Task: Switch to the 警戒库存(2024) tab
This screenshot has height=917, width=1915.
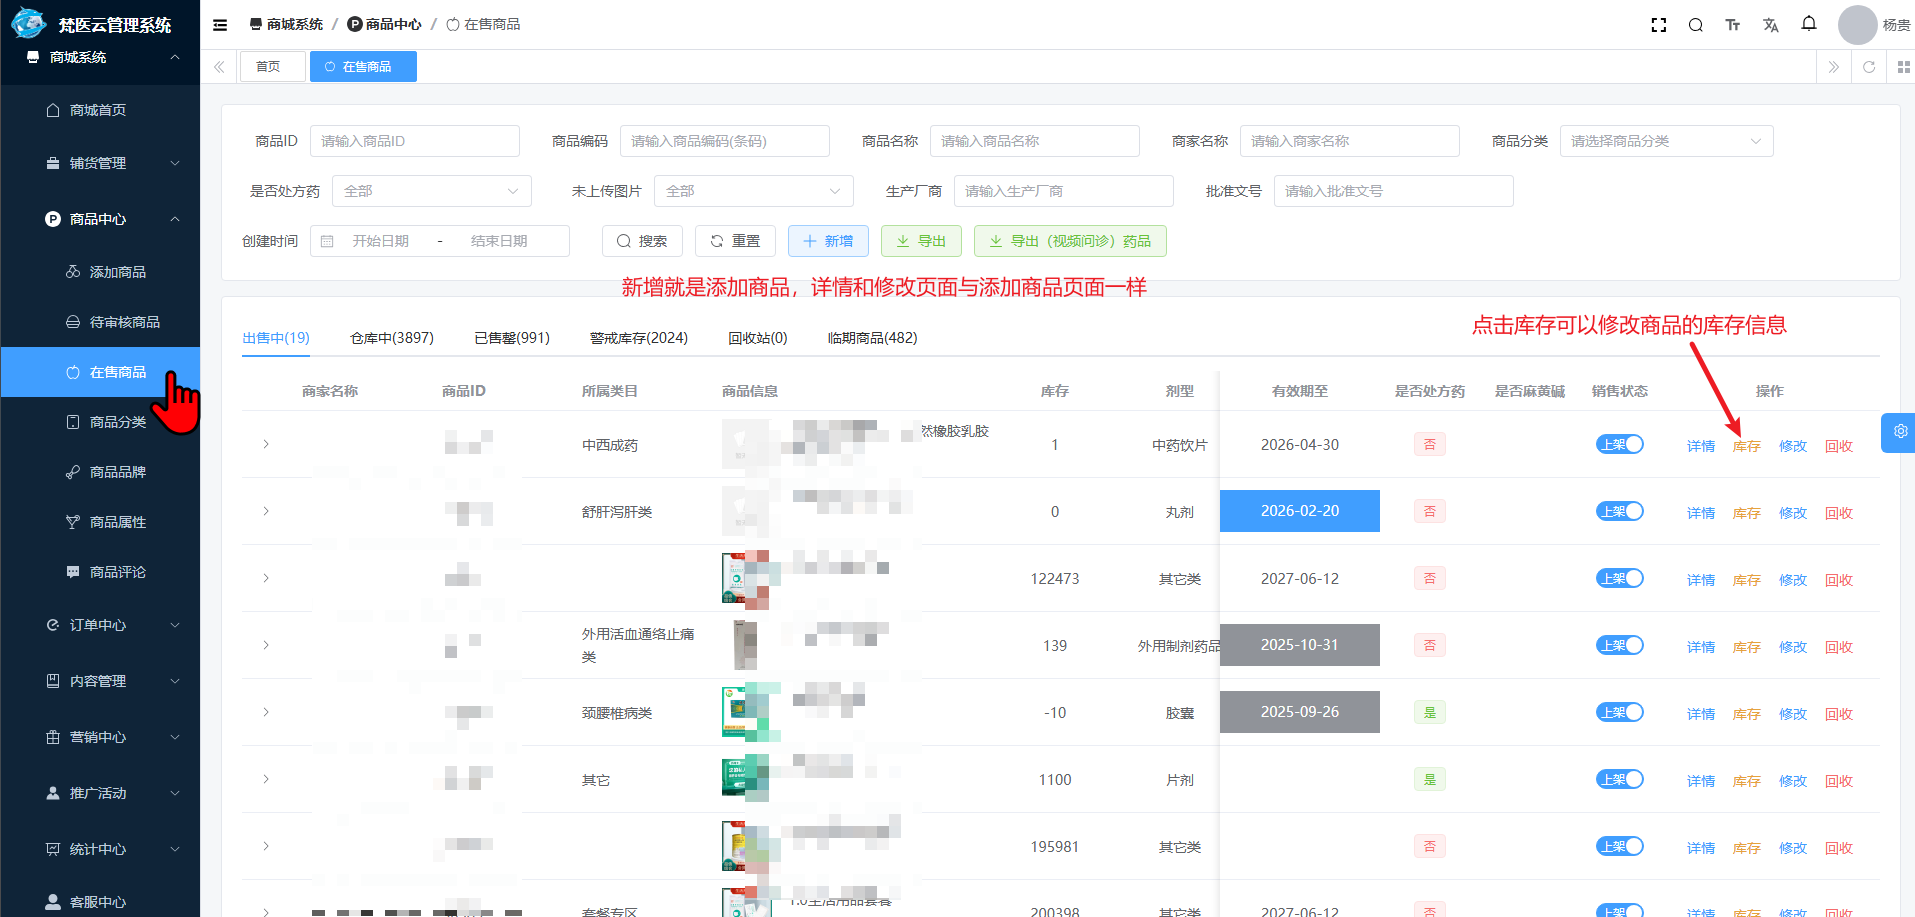Action: [639, 337]
